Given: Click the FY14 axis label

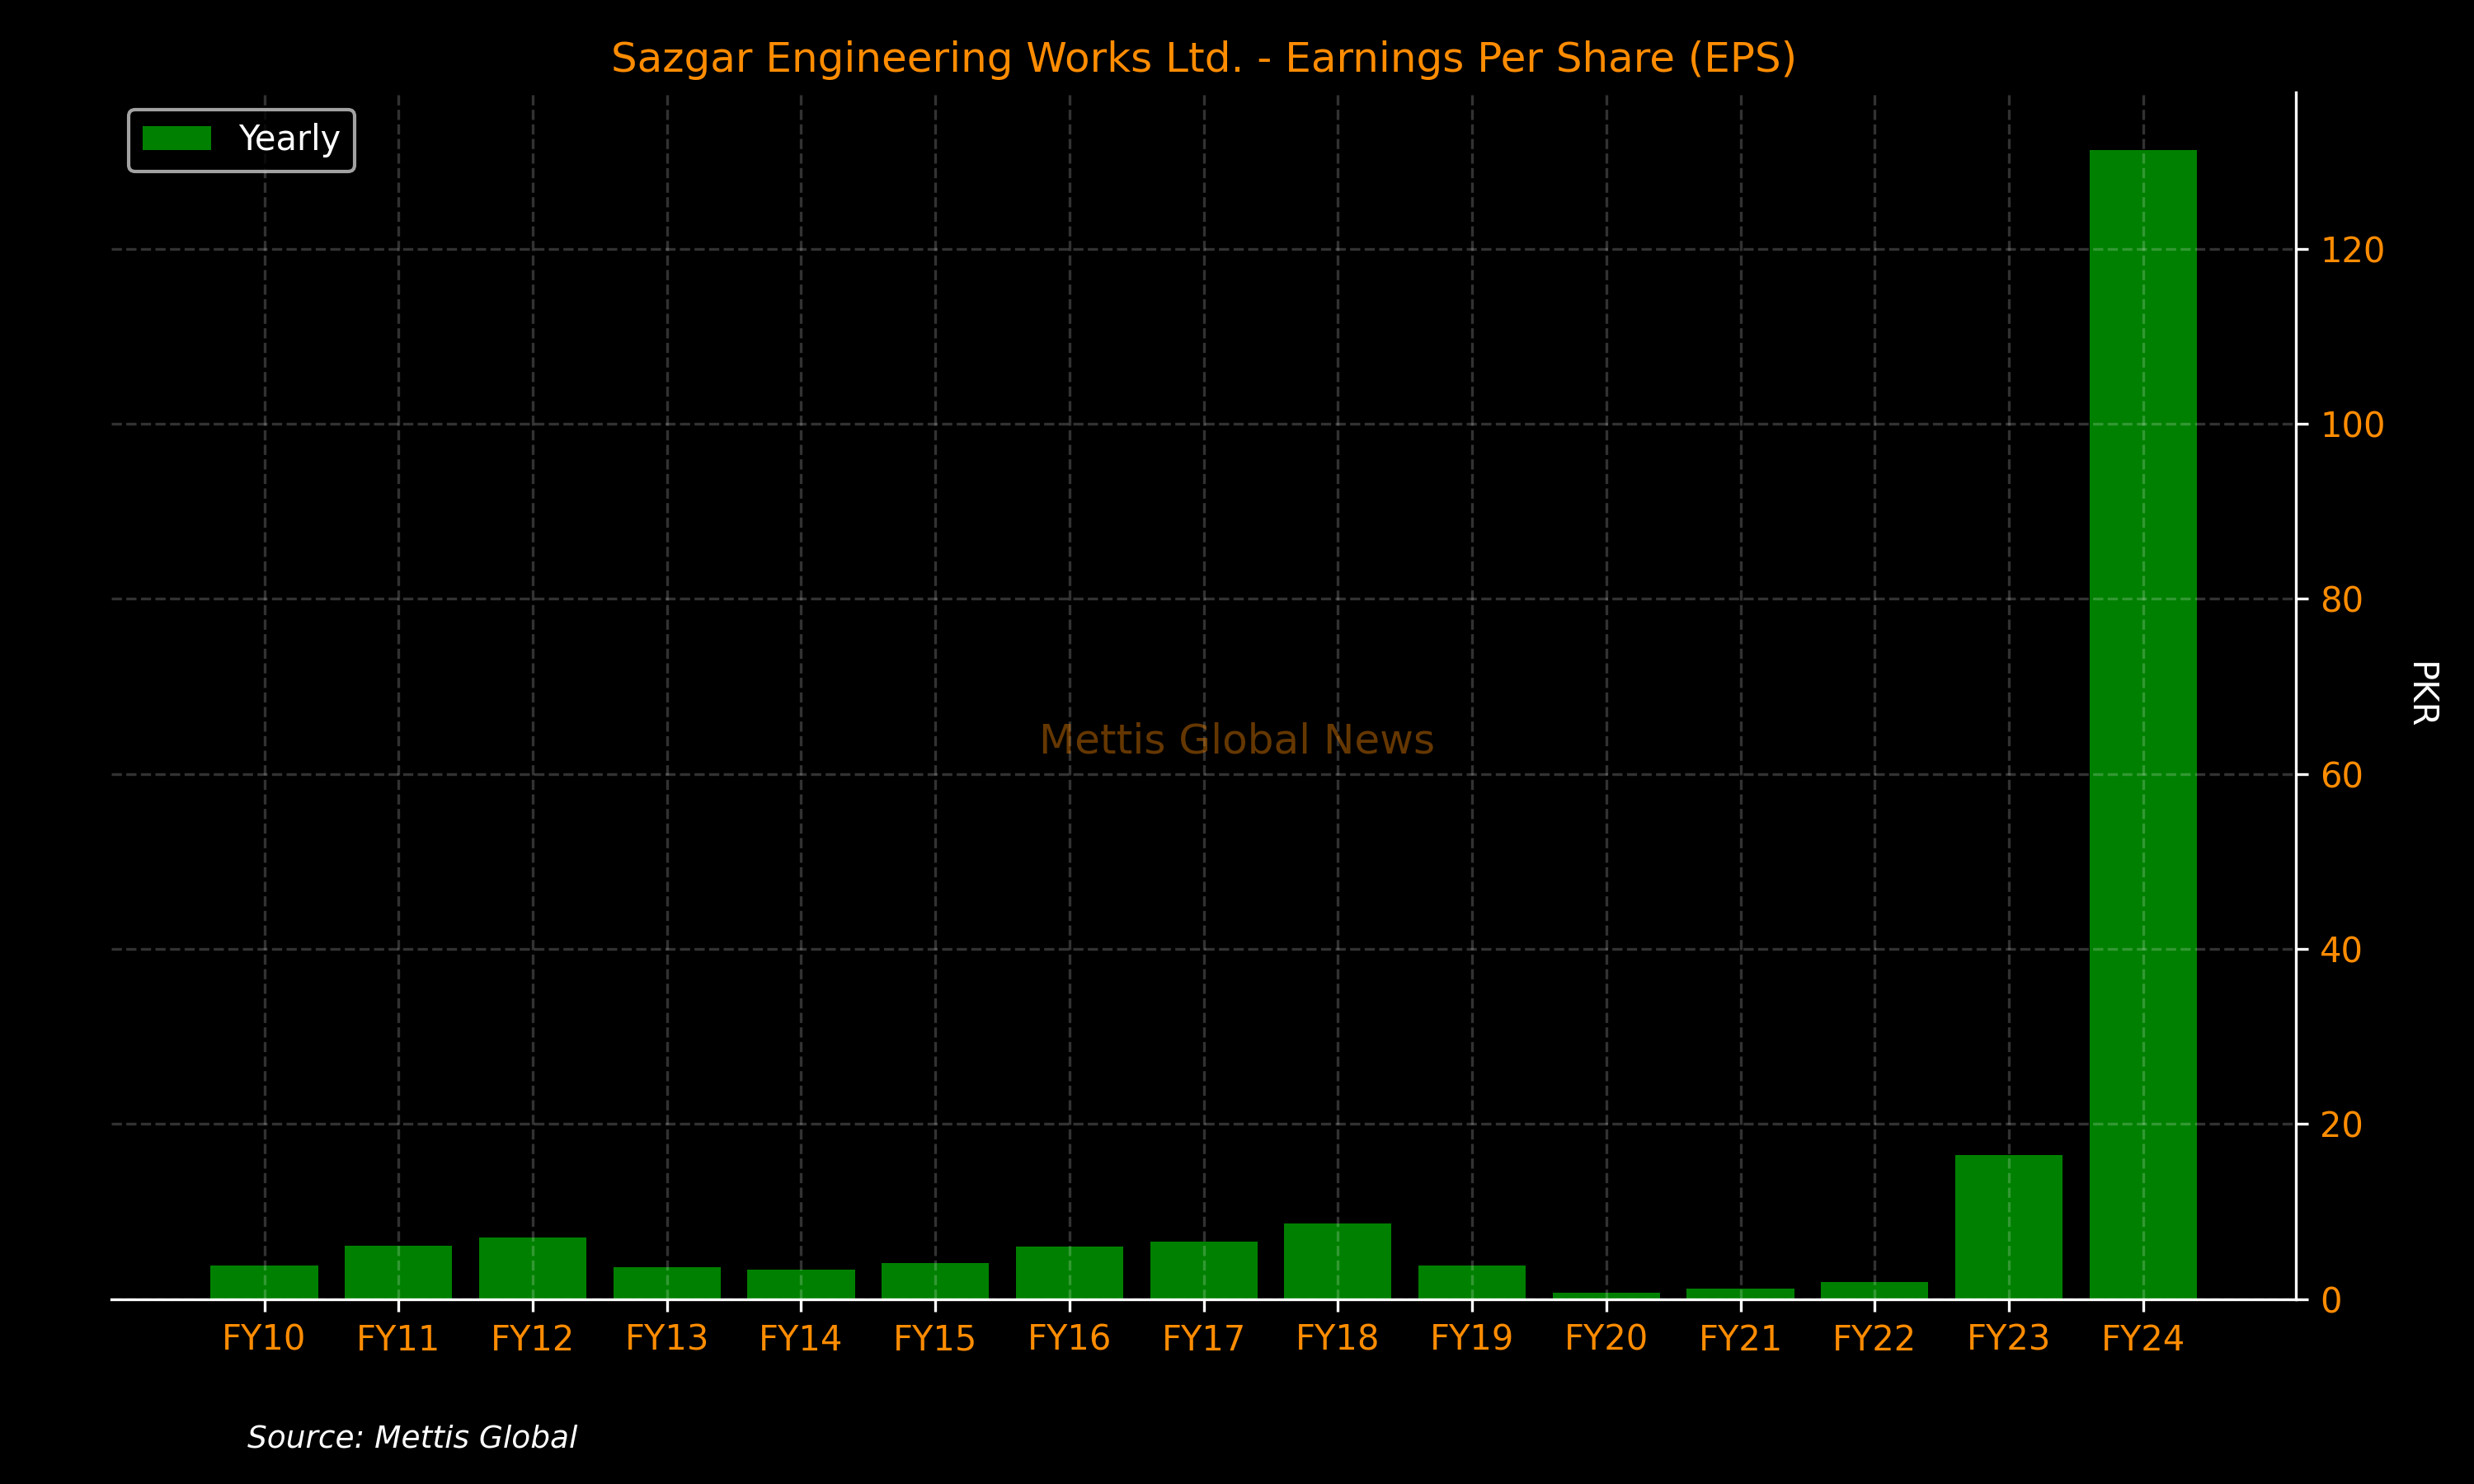Looking at the screenshot, I should click(801, 1338).
